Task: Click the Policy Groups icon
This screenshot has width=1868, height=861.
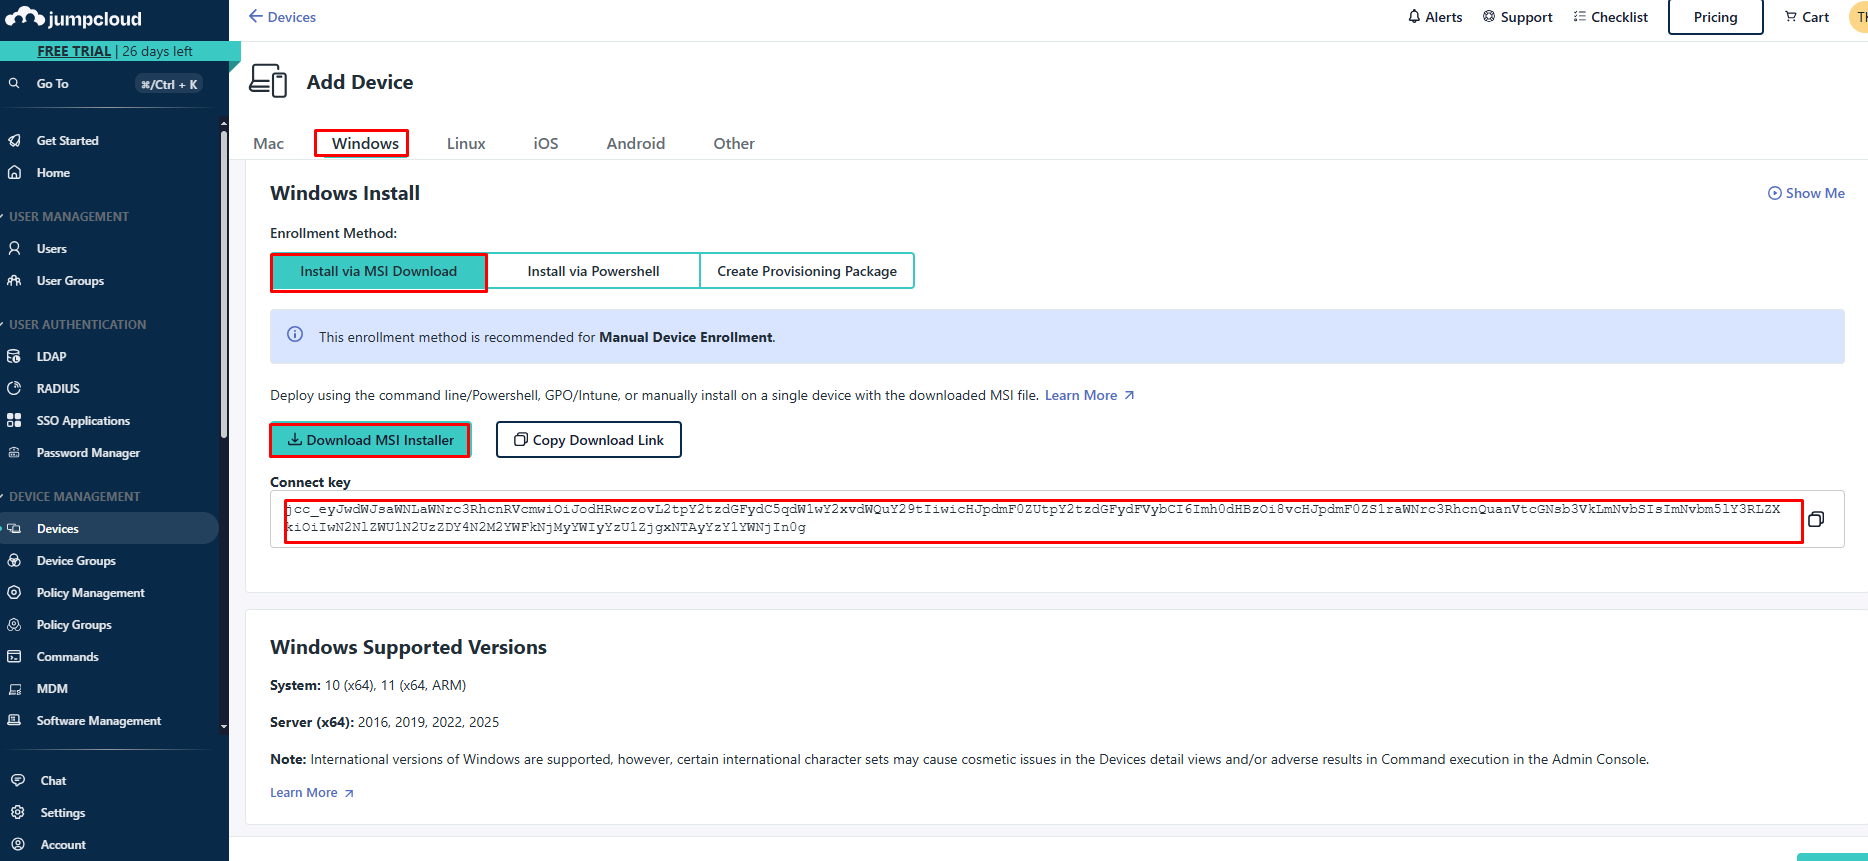Action: (x=14, y=625)
